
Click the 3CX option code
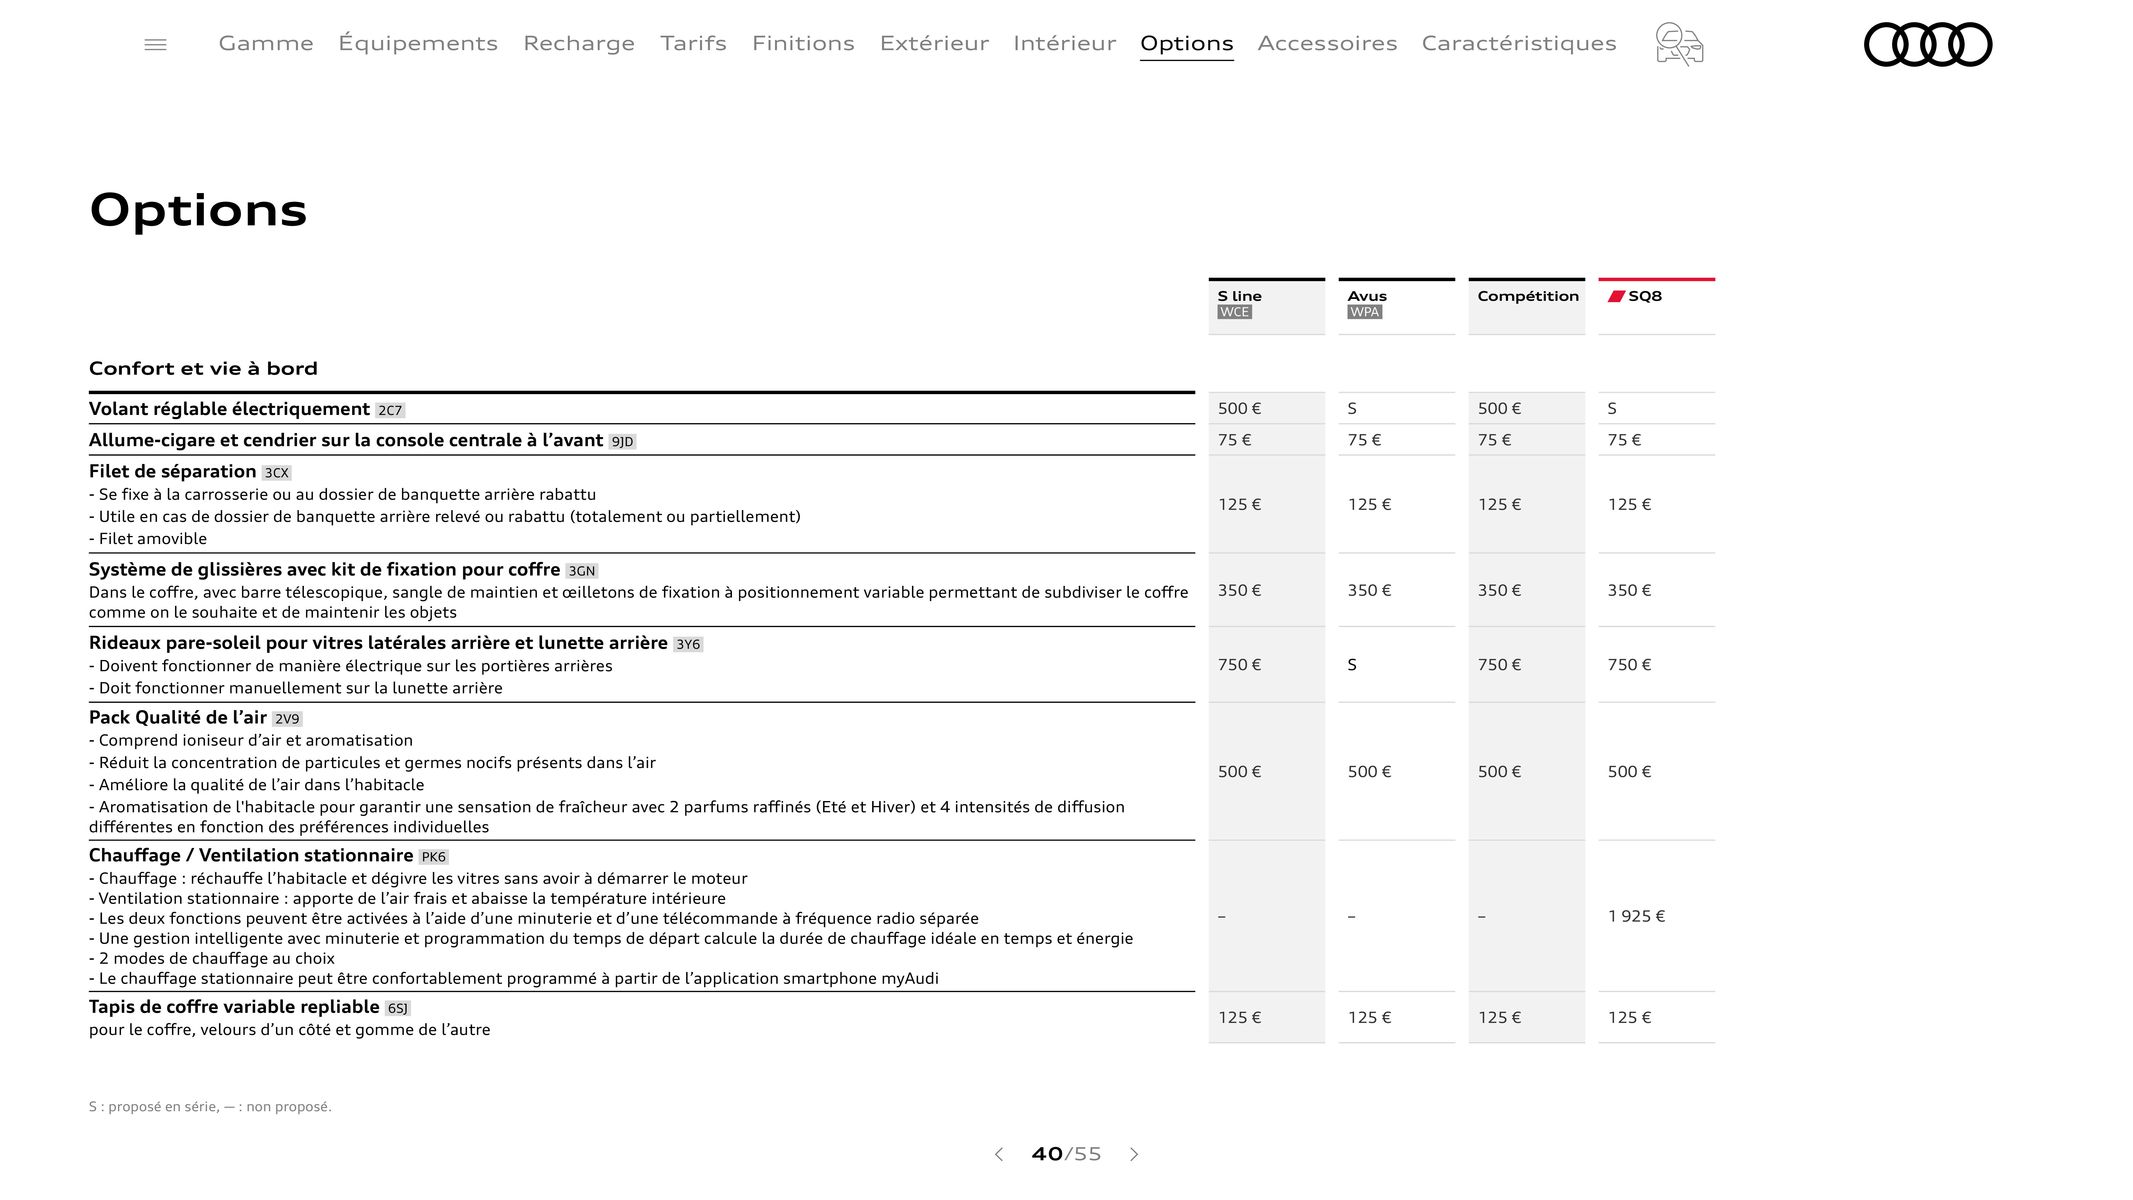276,473
